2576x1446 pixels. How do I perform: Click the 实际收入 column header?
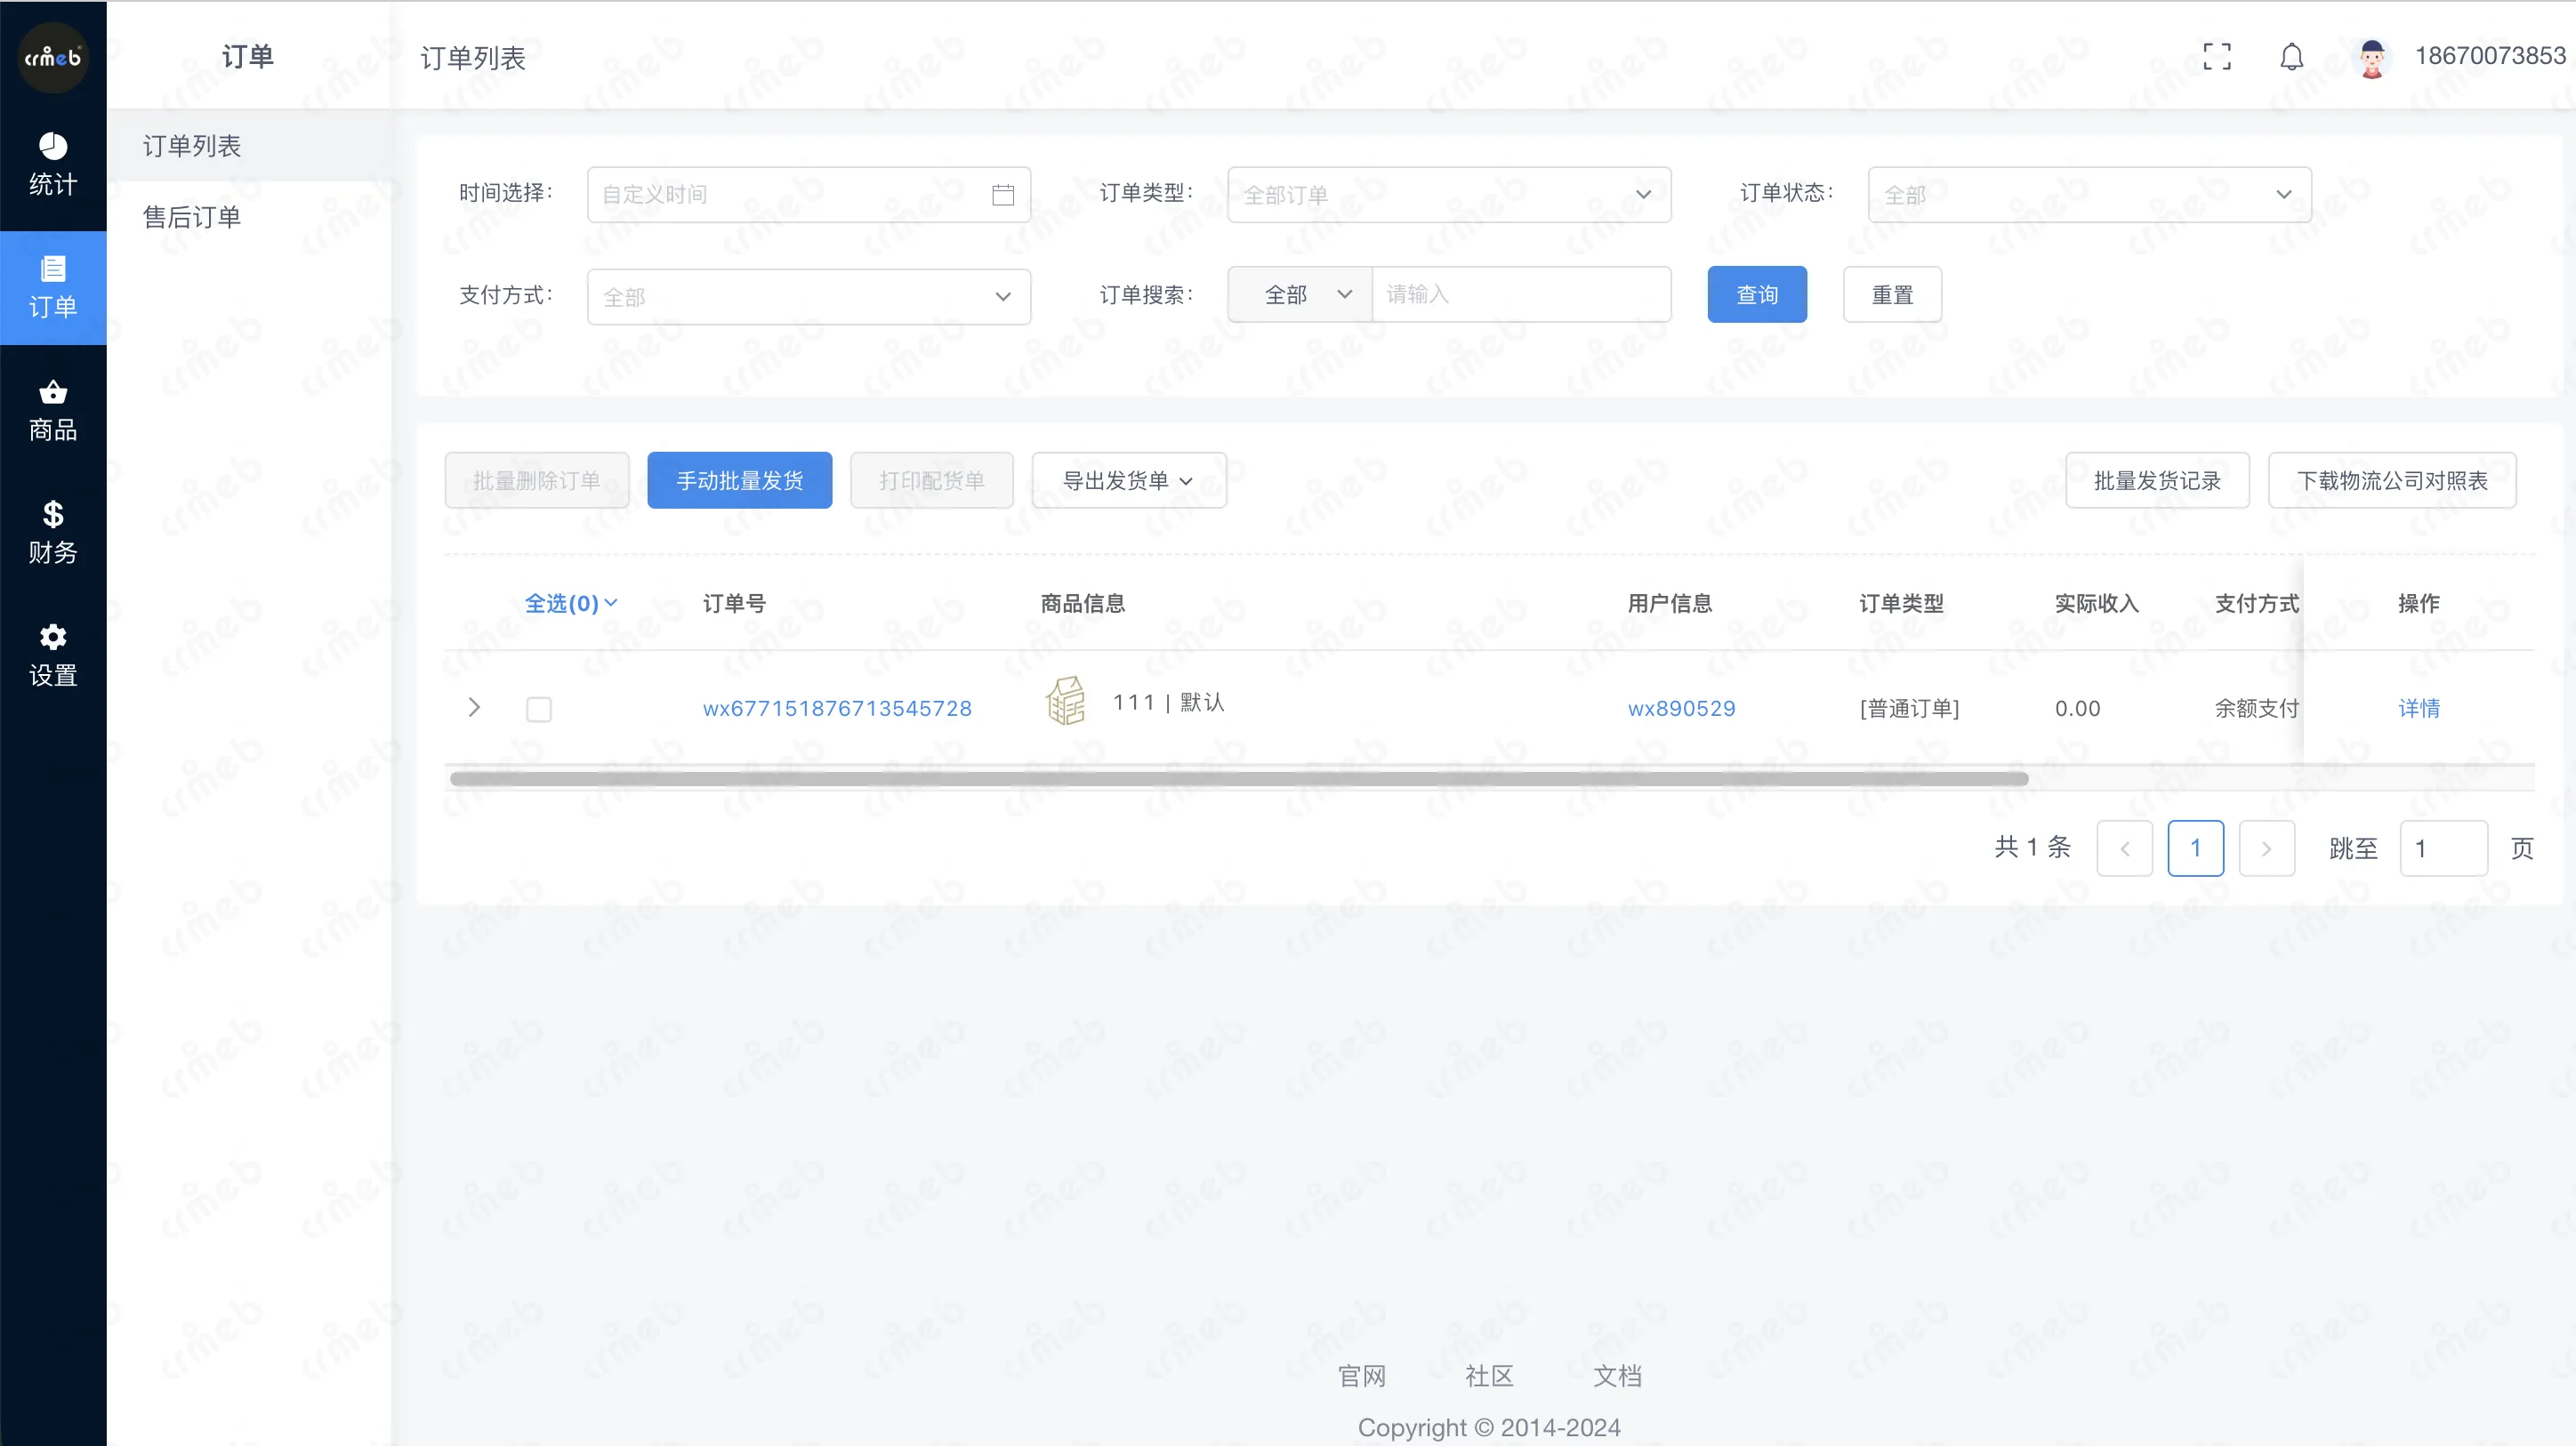(2096, 604)
